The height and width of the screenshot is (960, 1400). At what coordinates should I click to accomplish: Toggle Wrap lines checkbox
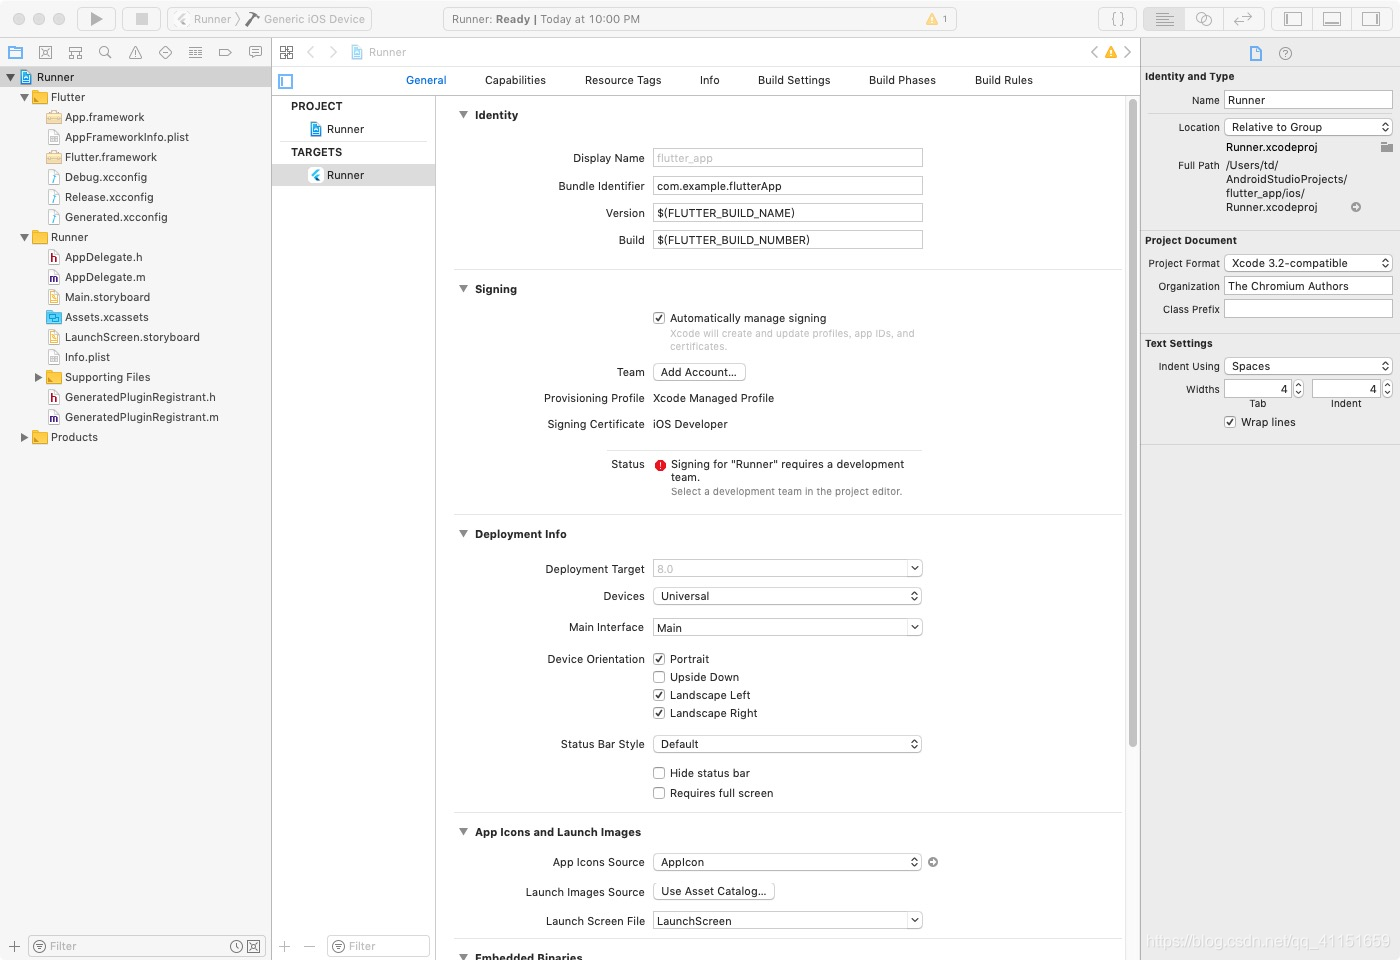1230,422
